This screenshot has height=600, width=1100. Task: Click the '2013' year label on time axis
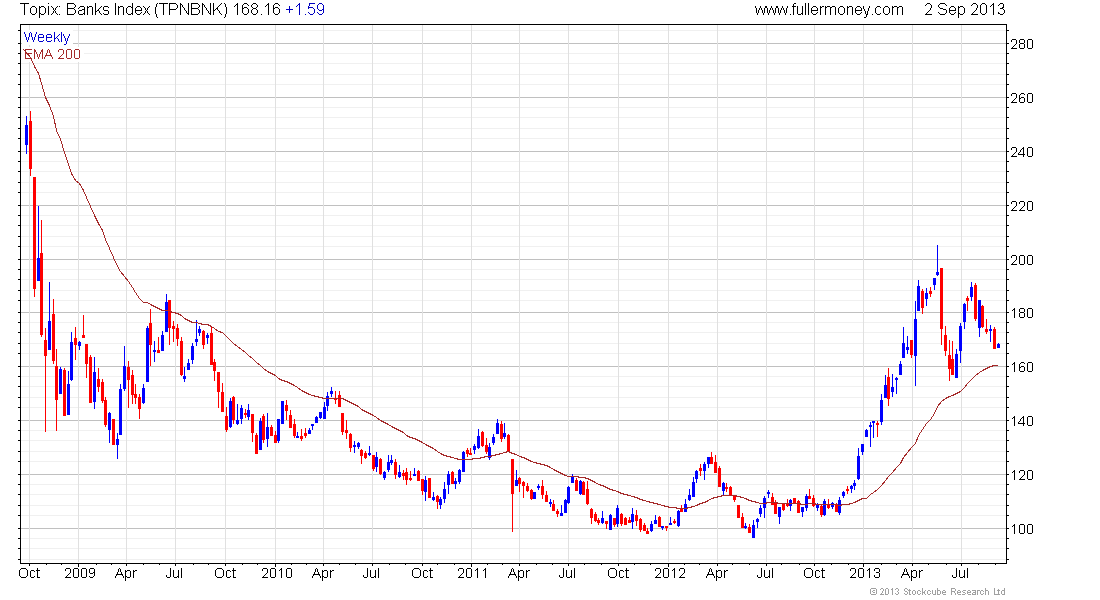pos(865,573)
